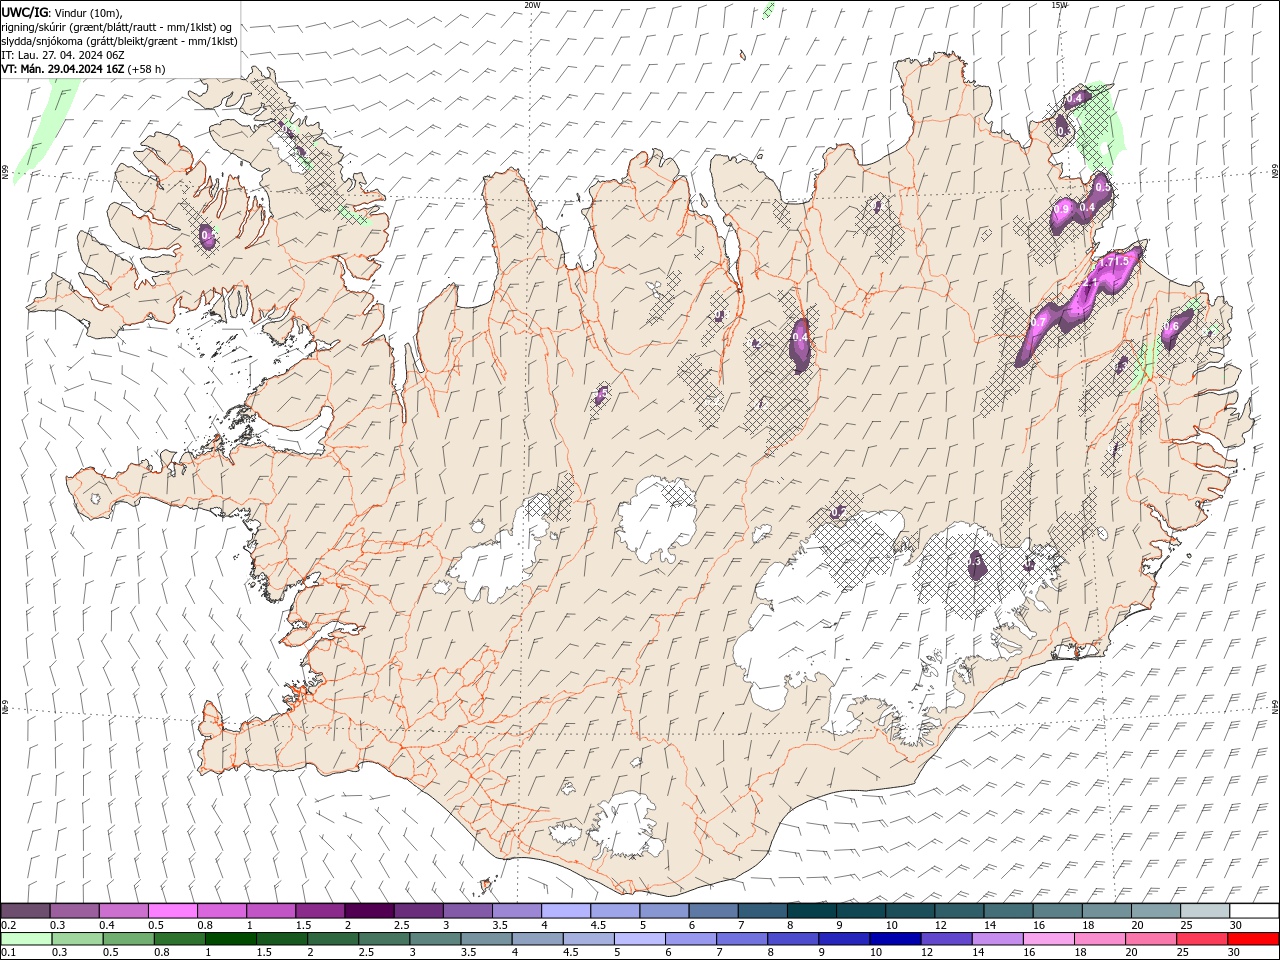Click the 15W longitude label
The image size is (1280, 960).
(1059, 4)
